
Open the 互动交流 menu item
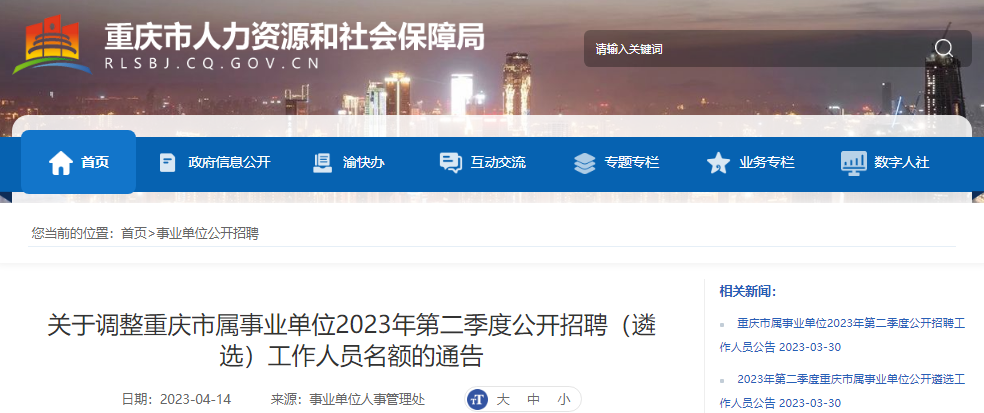coord(498,163)
